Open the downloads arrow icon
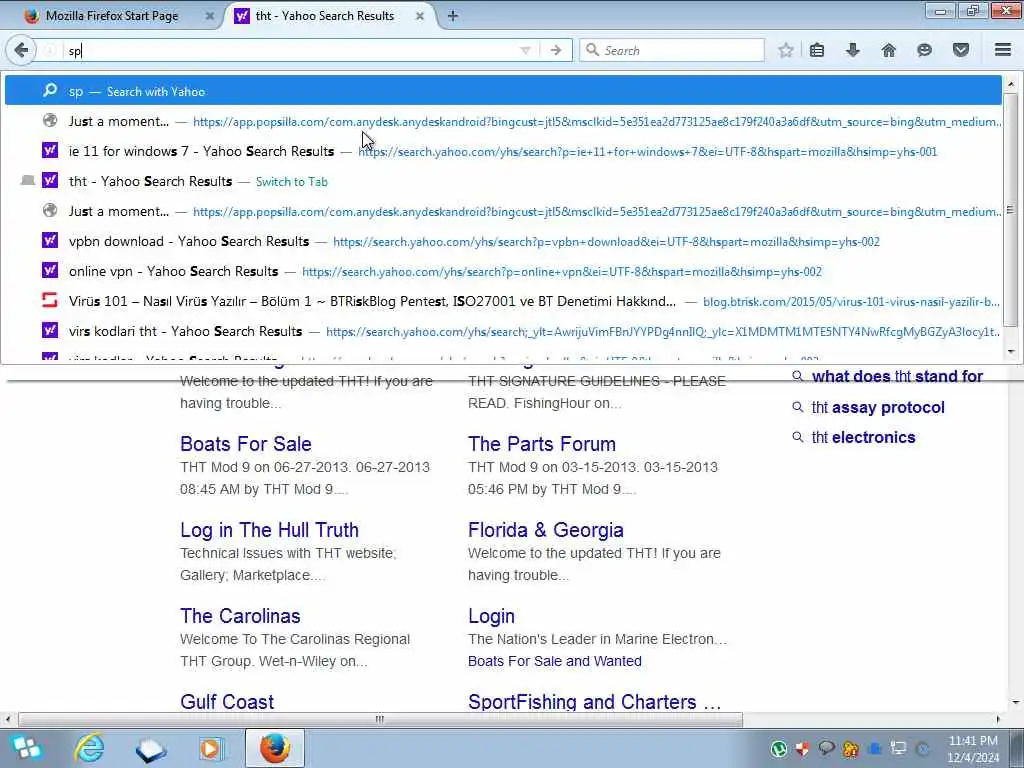The height and width of the screenshot is (768, 1024). (852, 50)
